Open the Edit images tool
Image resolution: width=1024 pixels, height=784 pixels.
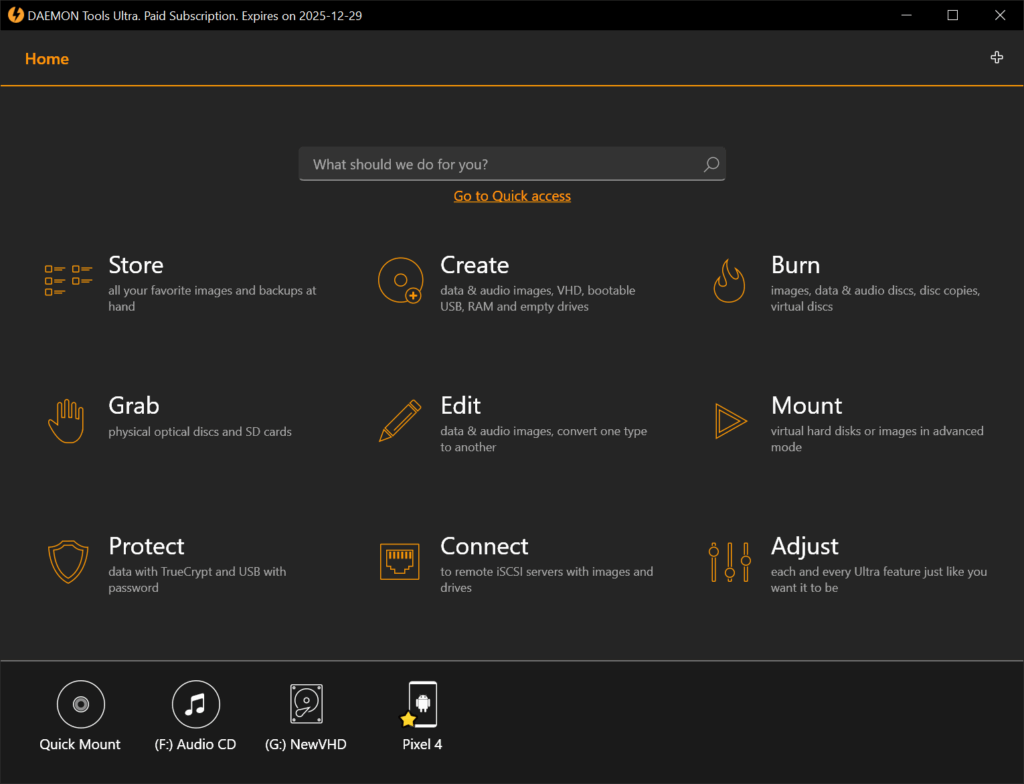pos(460,406)
